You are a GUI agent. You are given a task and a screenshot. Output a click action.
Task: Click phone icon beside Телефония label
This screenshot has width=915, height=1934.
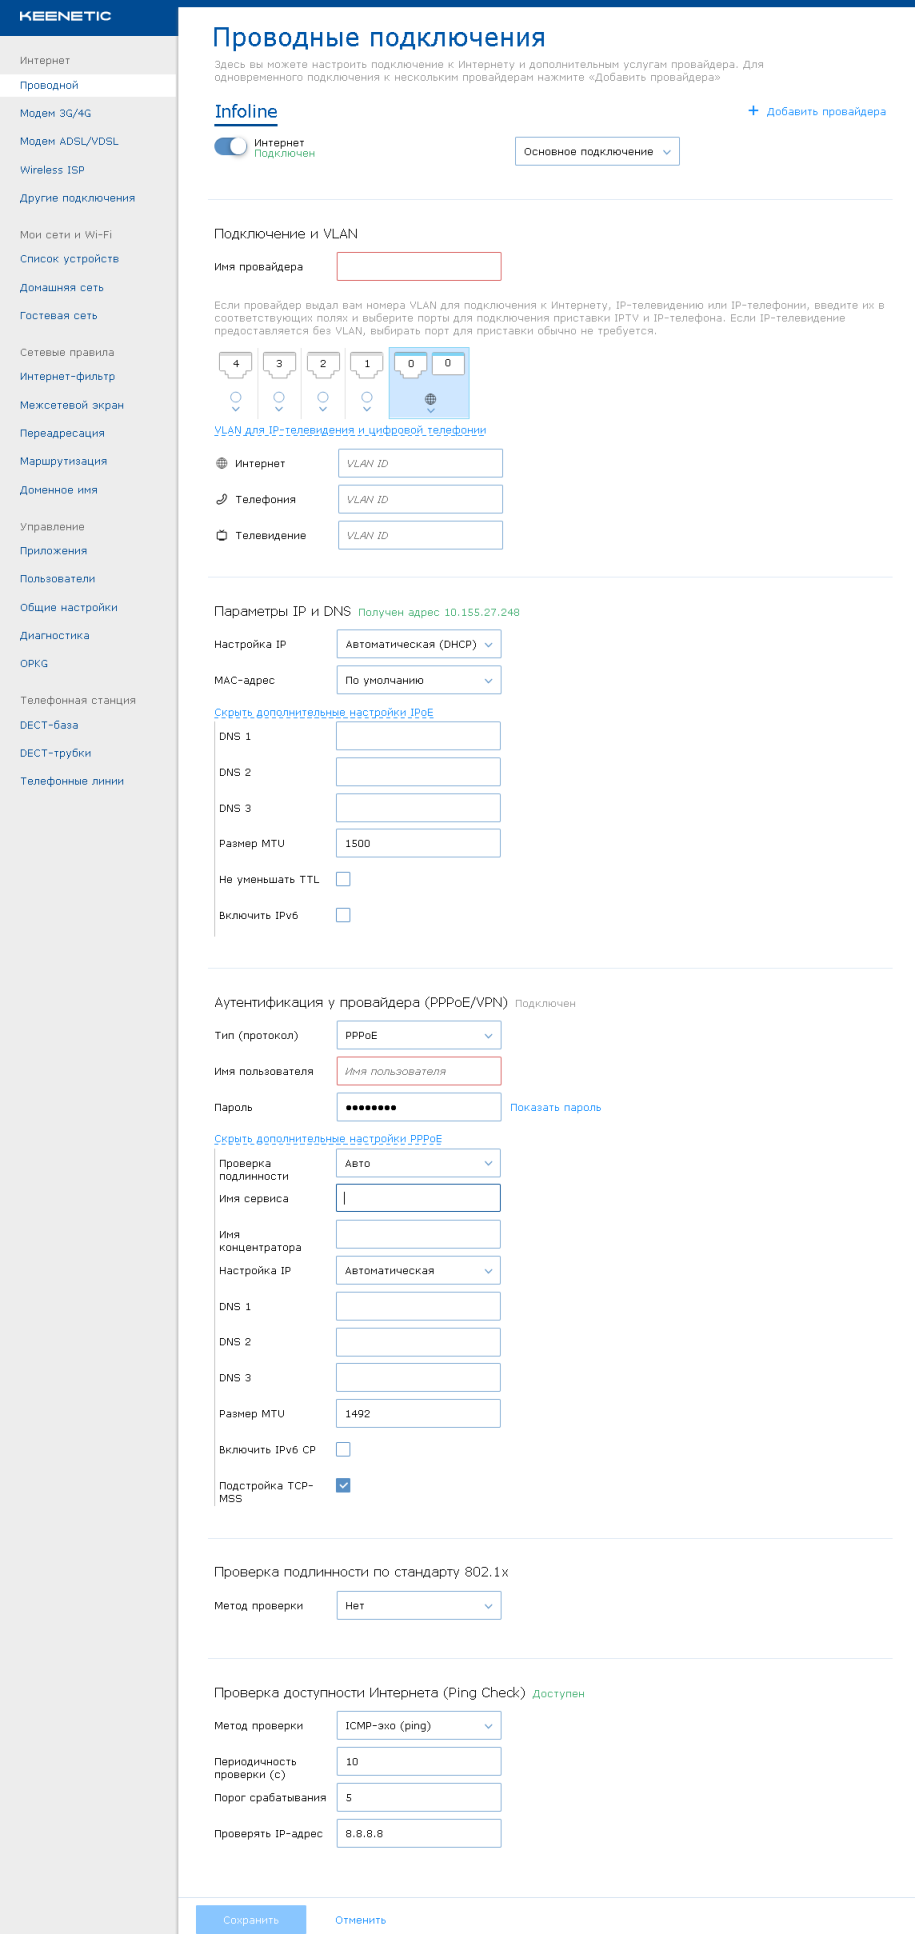click(222, 499)
